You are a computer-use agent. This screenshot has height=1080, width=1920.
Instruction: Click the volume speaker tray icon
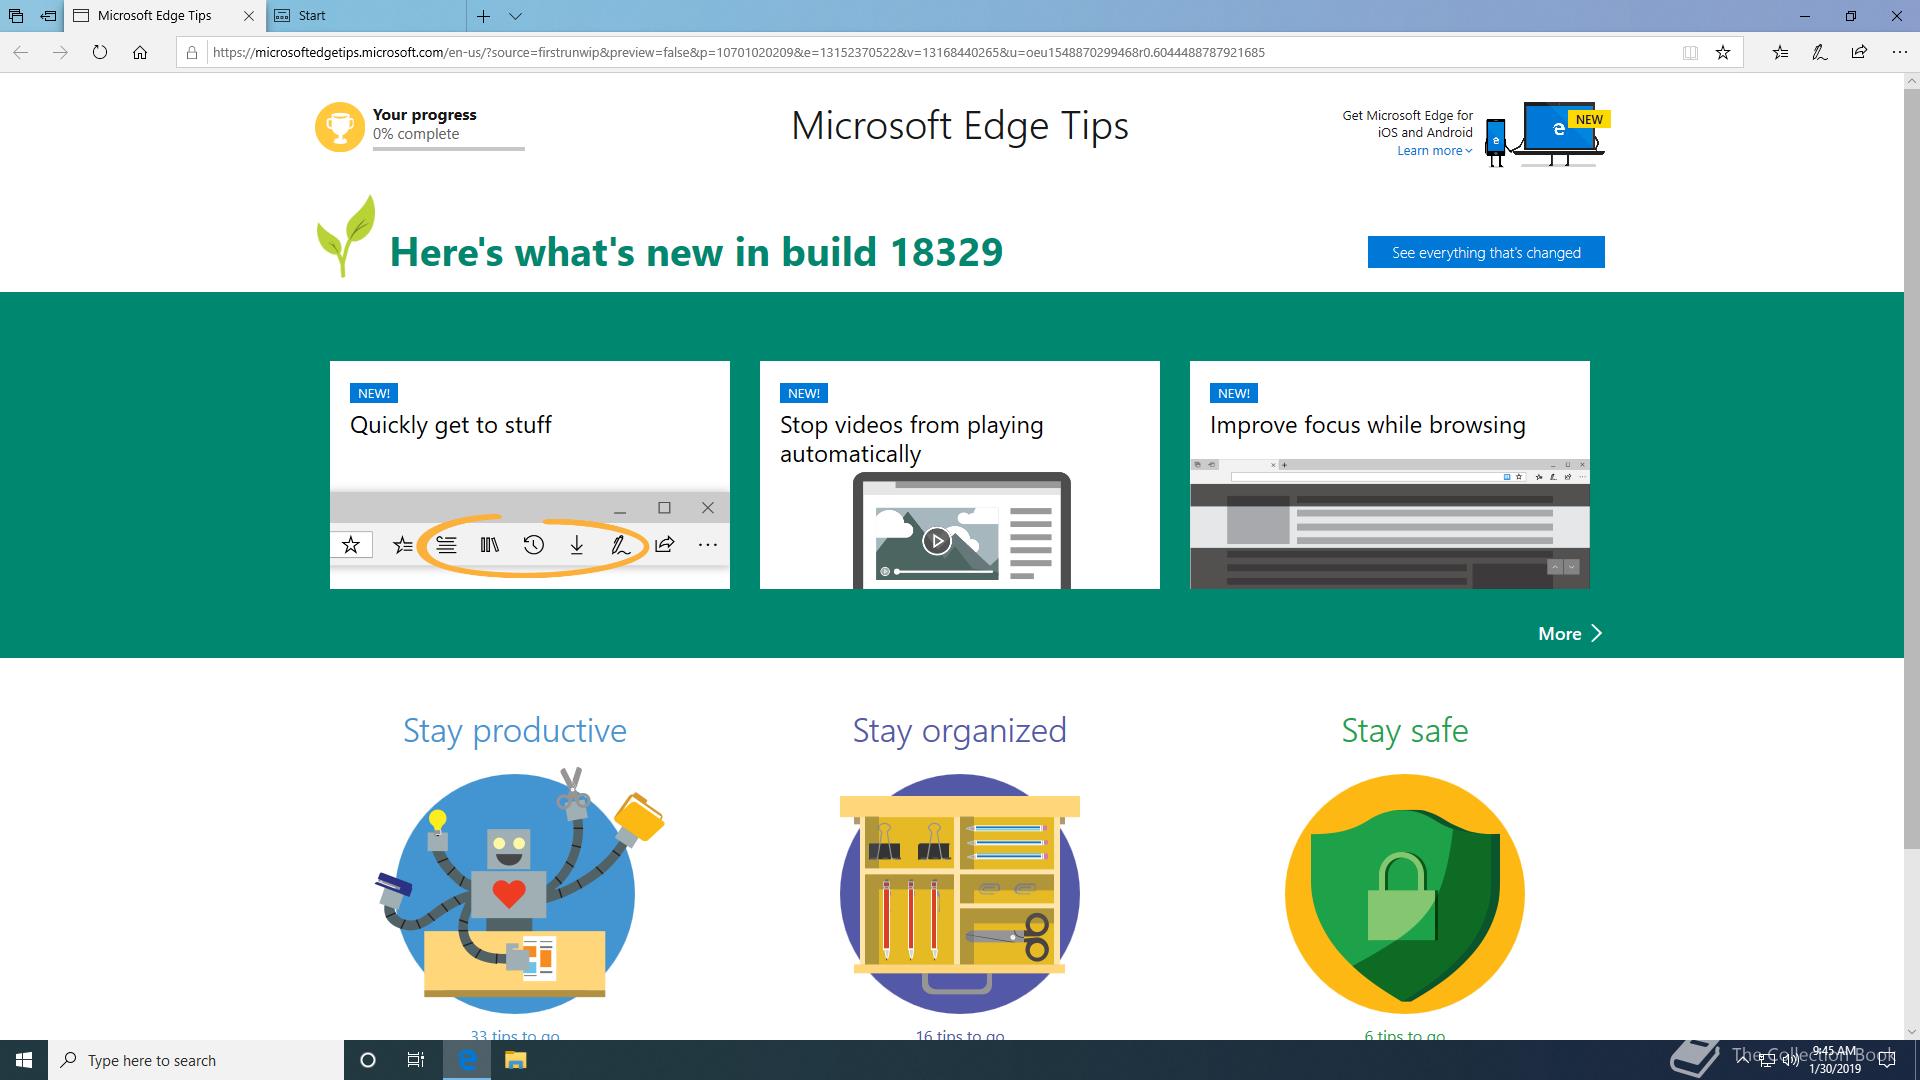tap(1790, 1060)
